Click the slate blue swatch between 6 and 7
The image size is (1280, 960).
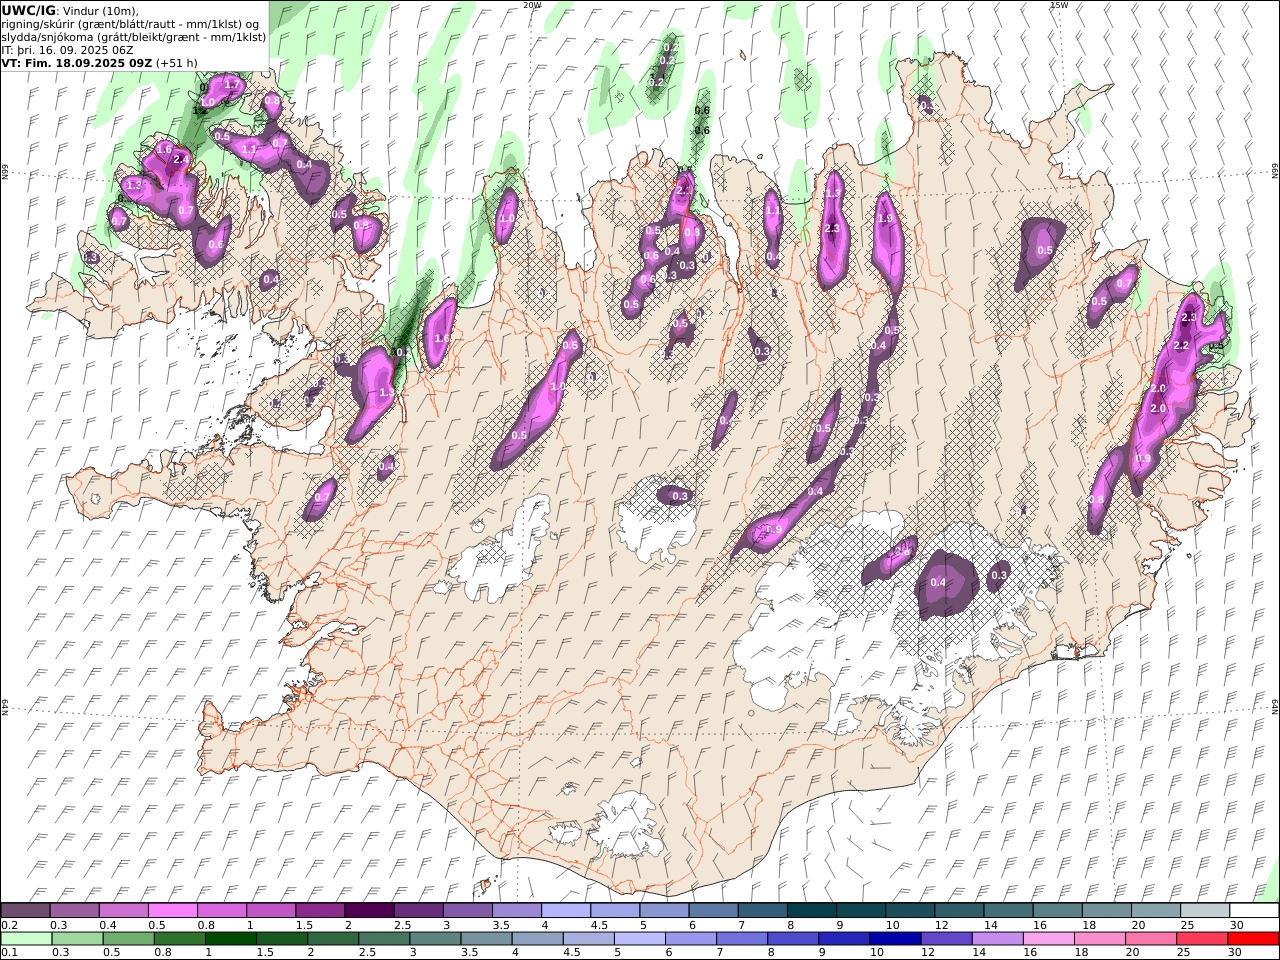click(713, 910)
